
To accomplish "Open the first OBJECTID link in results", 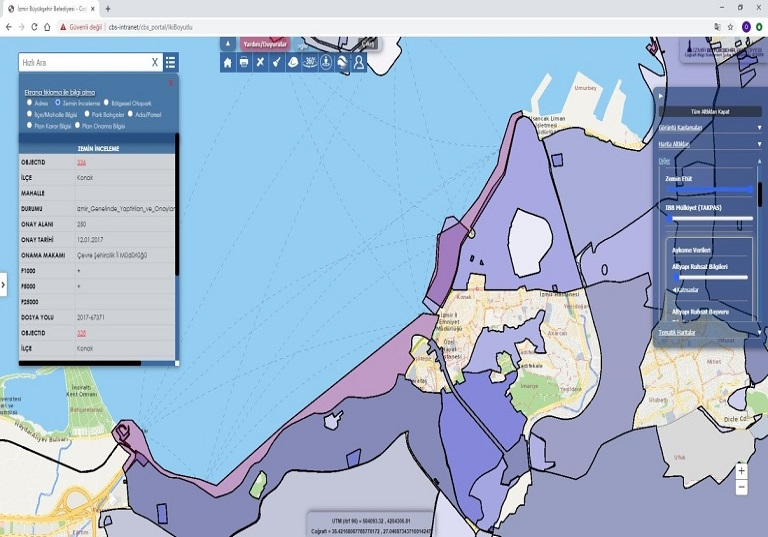I will click(81, 162).
